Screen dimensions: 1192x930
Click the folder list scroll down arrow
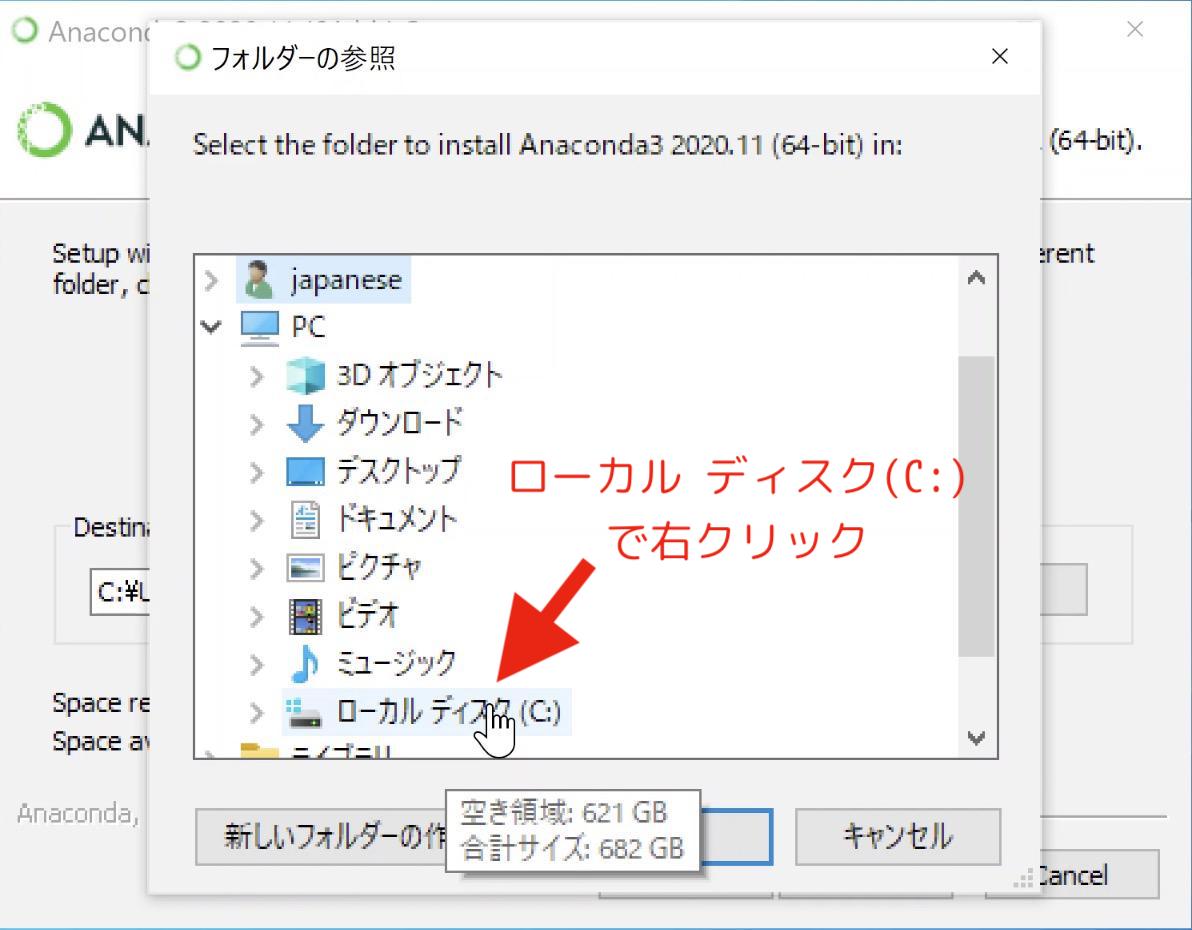click(977, 738)
